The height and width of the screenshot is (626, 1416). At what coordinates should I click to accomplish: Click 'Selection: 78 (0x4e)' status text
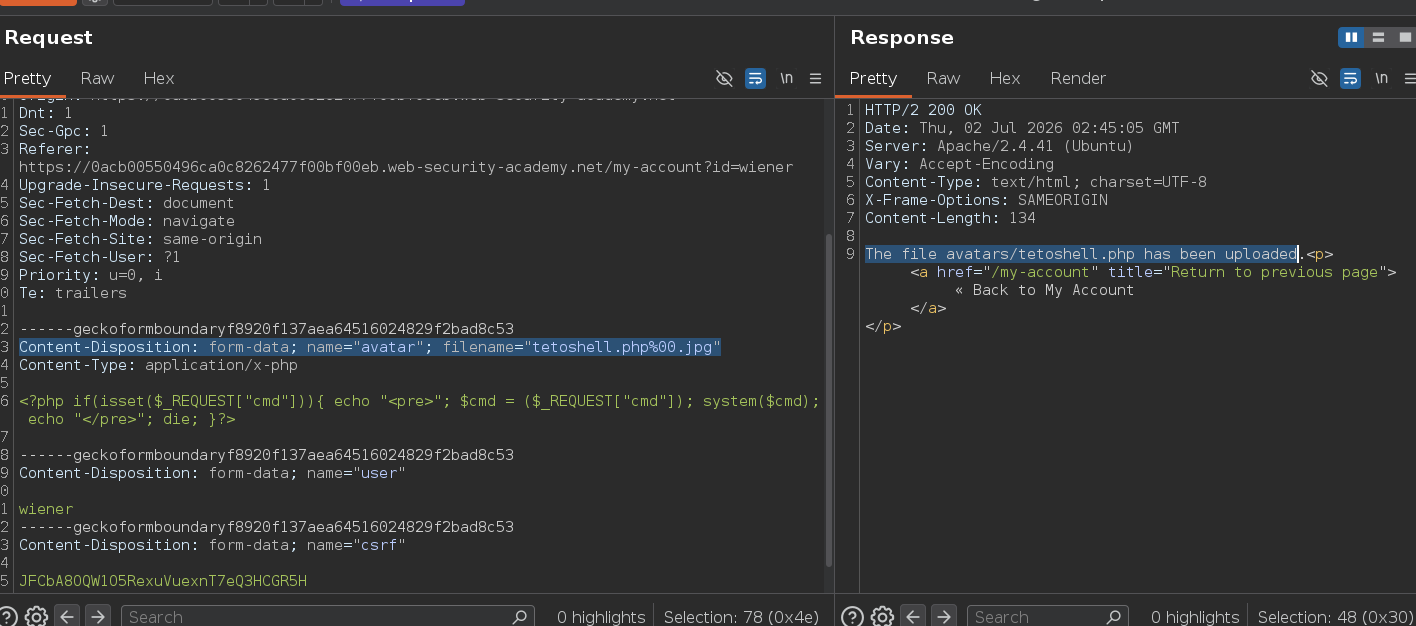coord(741,617)
